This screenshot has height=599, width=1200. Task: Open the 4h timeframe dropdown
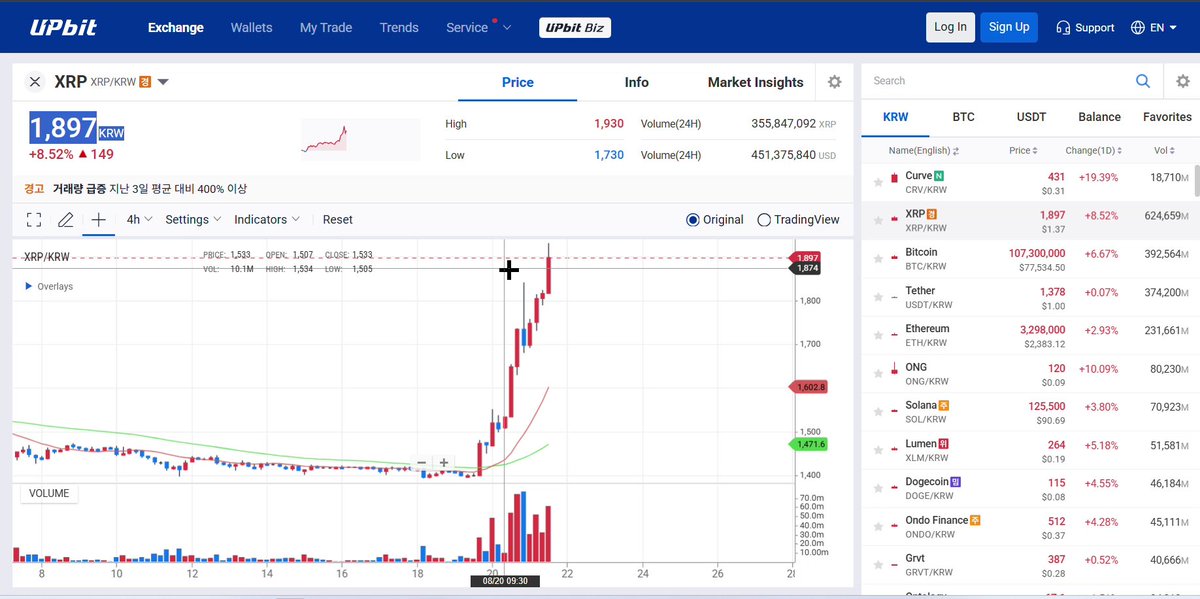coord(139,220)
